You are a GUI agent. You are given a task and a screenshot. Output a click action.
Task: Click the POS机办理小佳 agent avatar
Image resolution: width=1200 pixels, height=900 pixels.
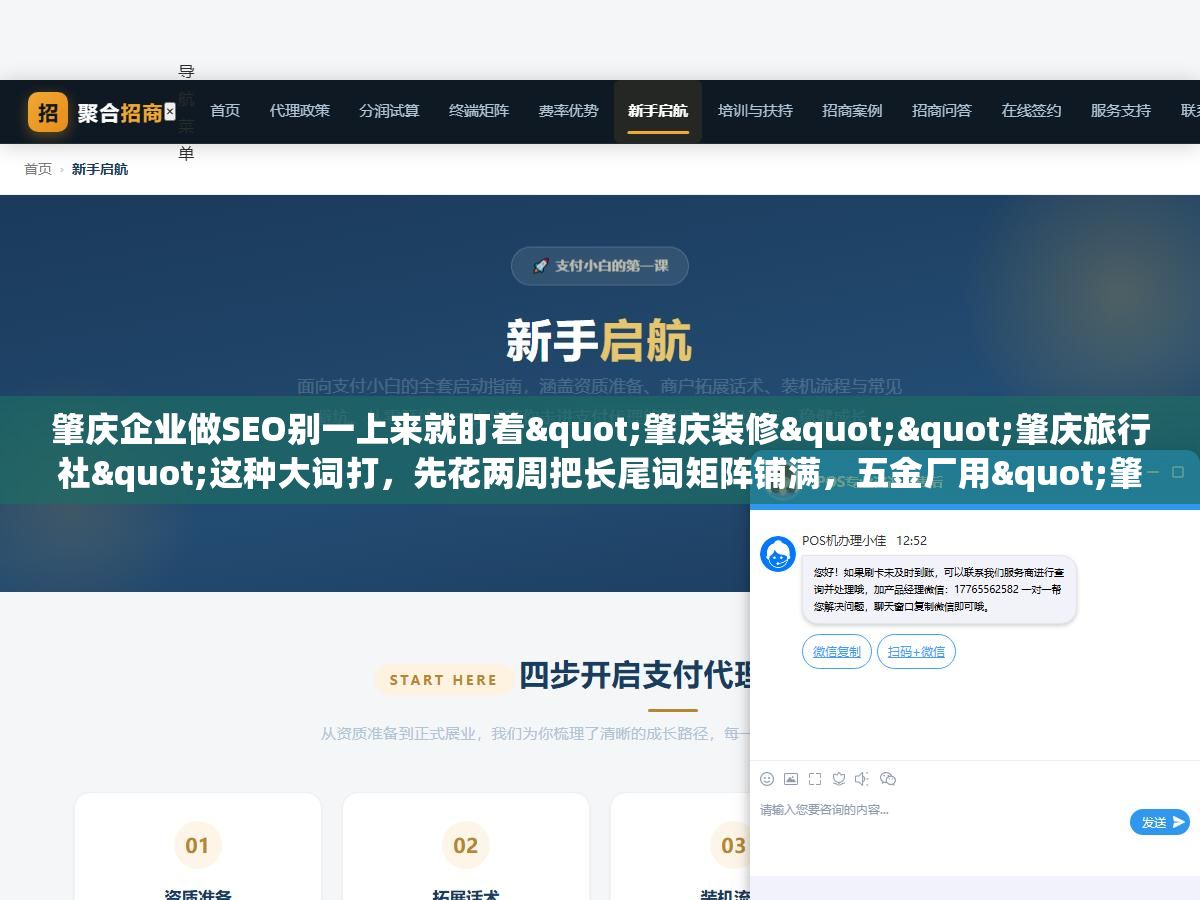778,554
